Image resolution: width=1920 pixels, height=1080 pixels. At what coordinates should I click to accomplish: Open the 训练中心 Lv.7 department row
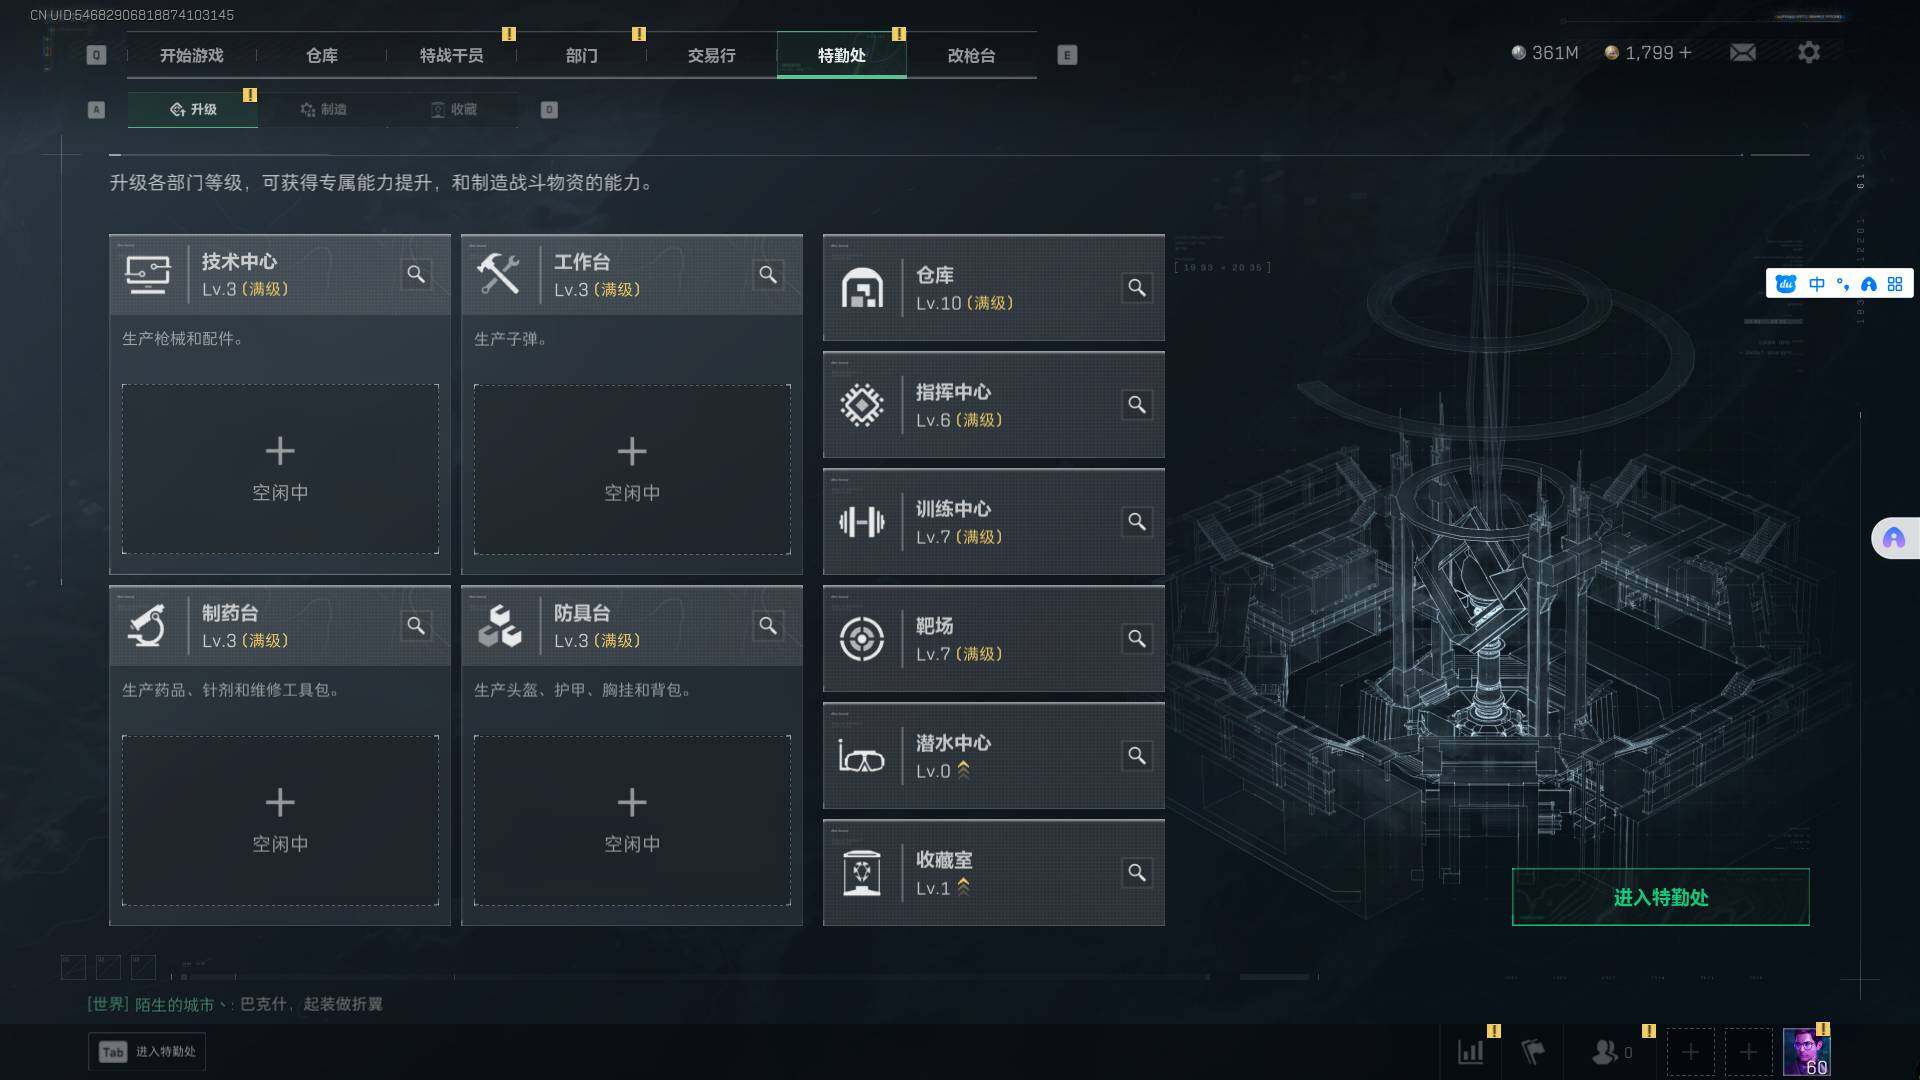[x=993, y=522]
